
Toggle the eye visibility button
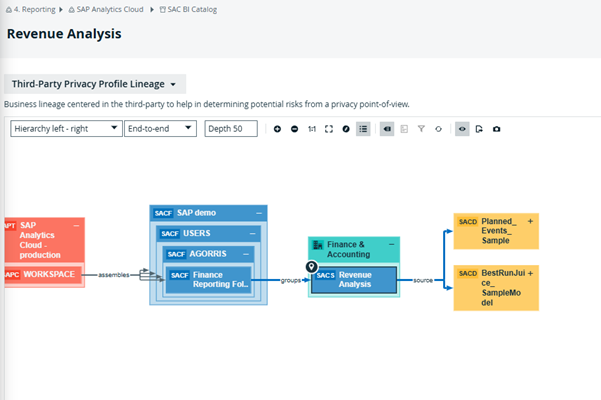click(462, 129)
